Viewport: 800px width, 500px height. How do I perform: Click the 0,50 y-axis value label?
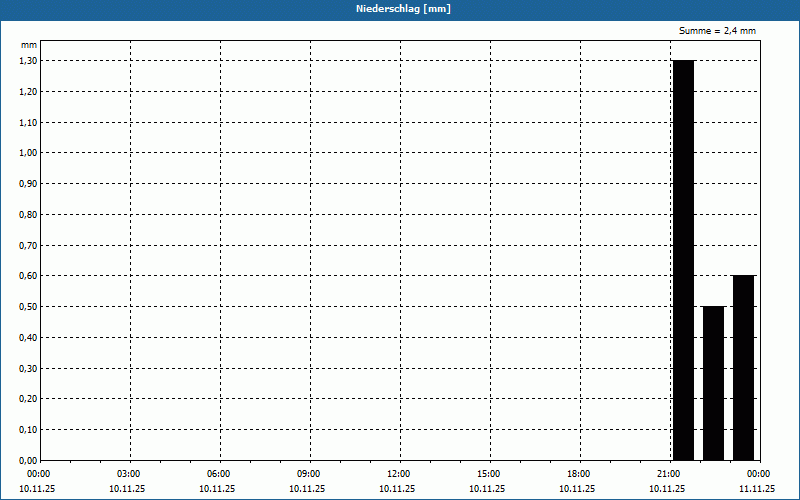28,307
